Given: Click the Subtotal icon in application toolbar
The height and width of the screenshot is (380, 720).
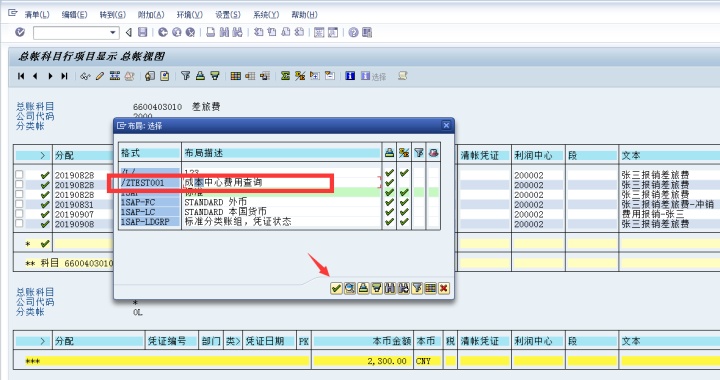Looking at the screenshot, I should coord(300,76).
